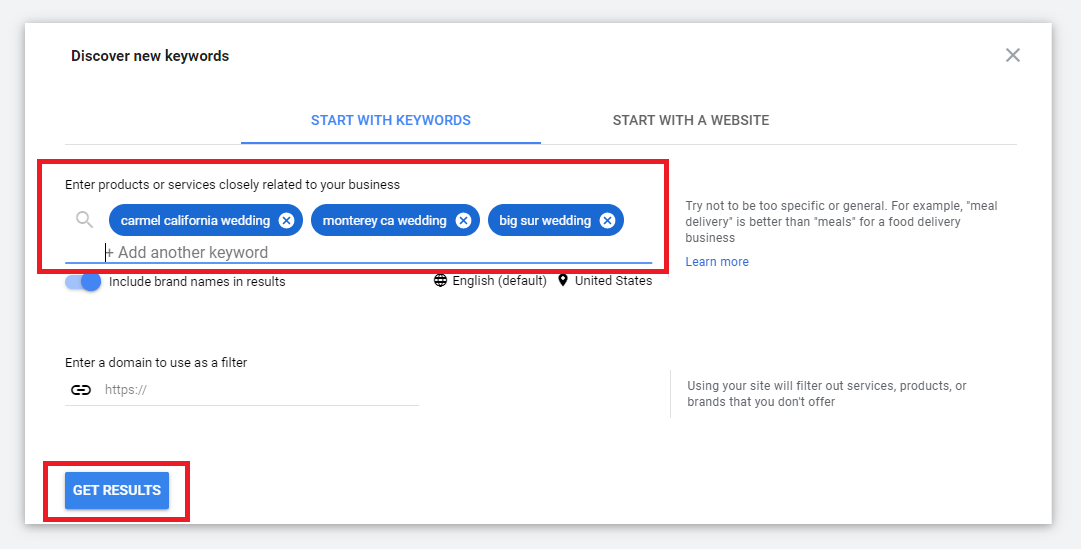Click the Discover new keywords title
The width and height of the screenshot is (1081, 549).
(x=150, y=56)
